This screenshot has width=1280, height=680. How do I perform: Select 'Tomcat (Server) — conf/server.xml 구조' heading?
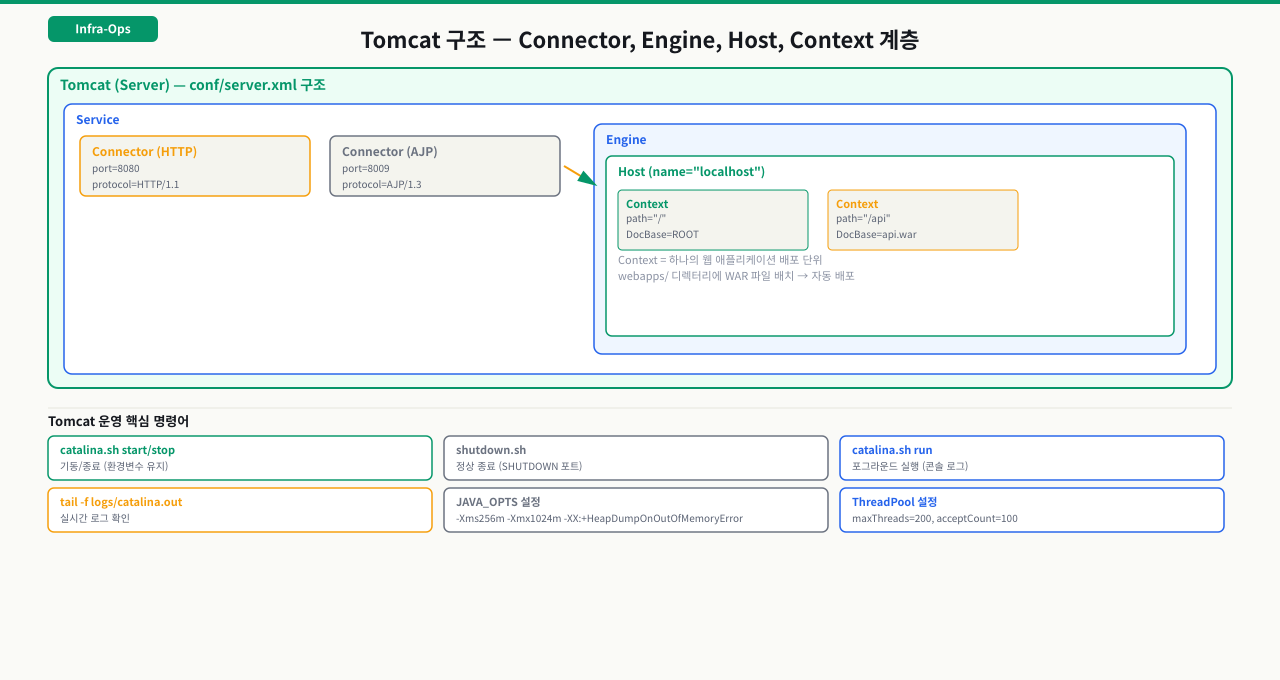(193, 85)
